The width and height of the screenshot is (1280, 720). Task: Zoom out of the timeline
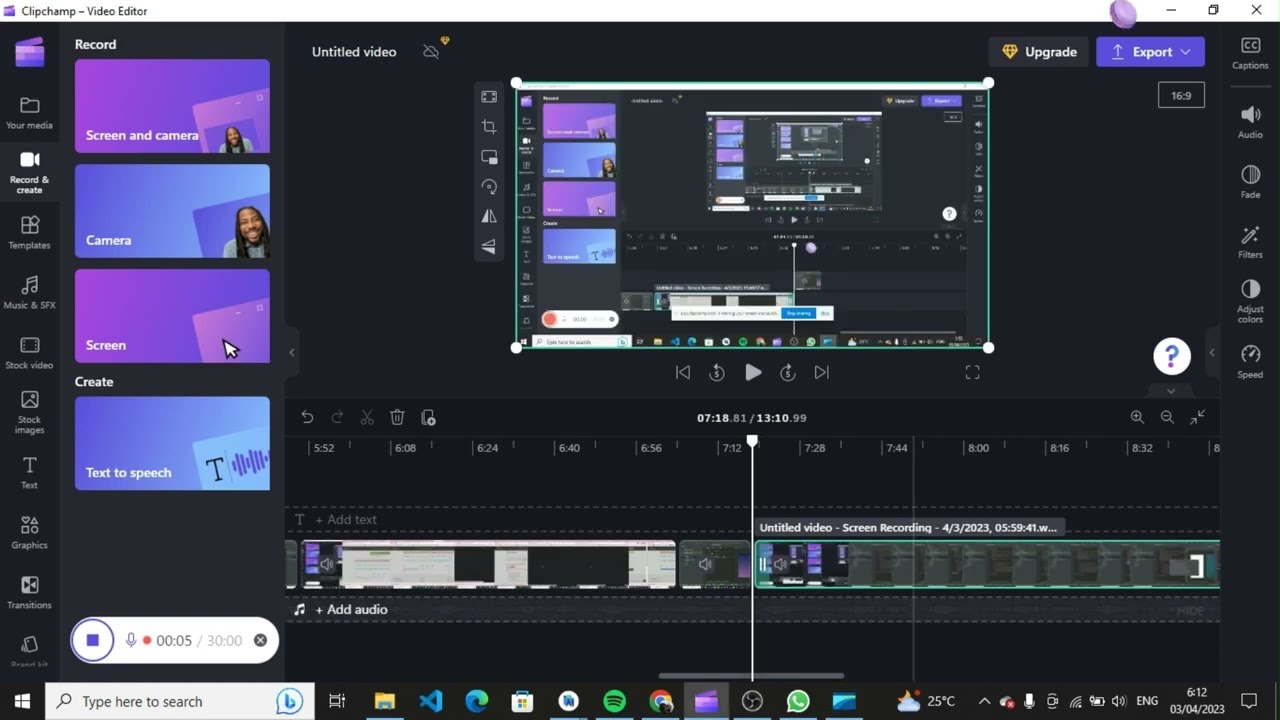pos(1167,417)
